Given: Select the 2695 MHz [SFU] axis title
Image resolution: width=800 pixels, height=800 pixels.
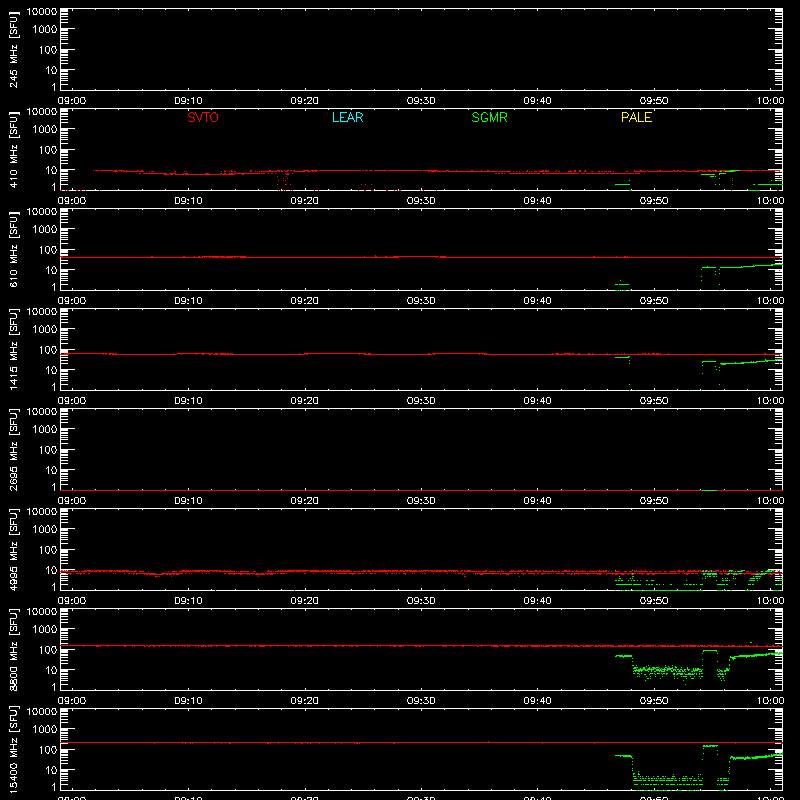Looking at the screenshot, I should pyautogui.click(x=13, y=449).
